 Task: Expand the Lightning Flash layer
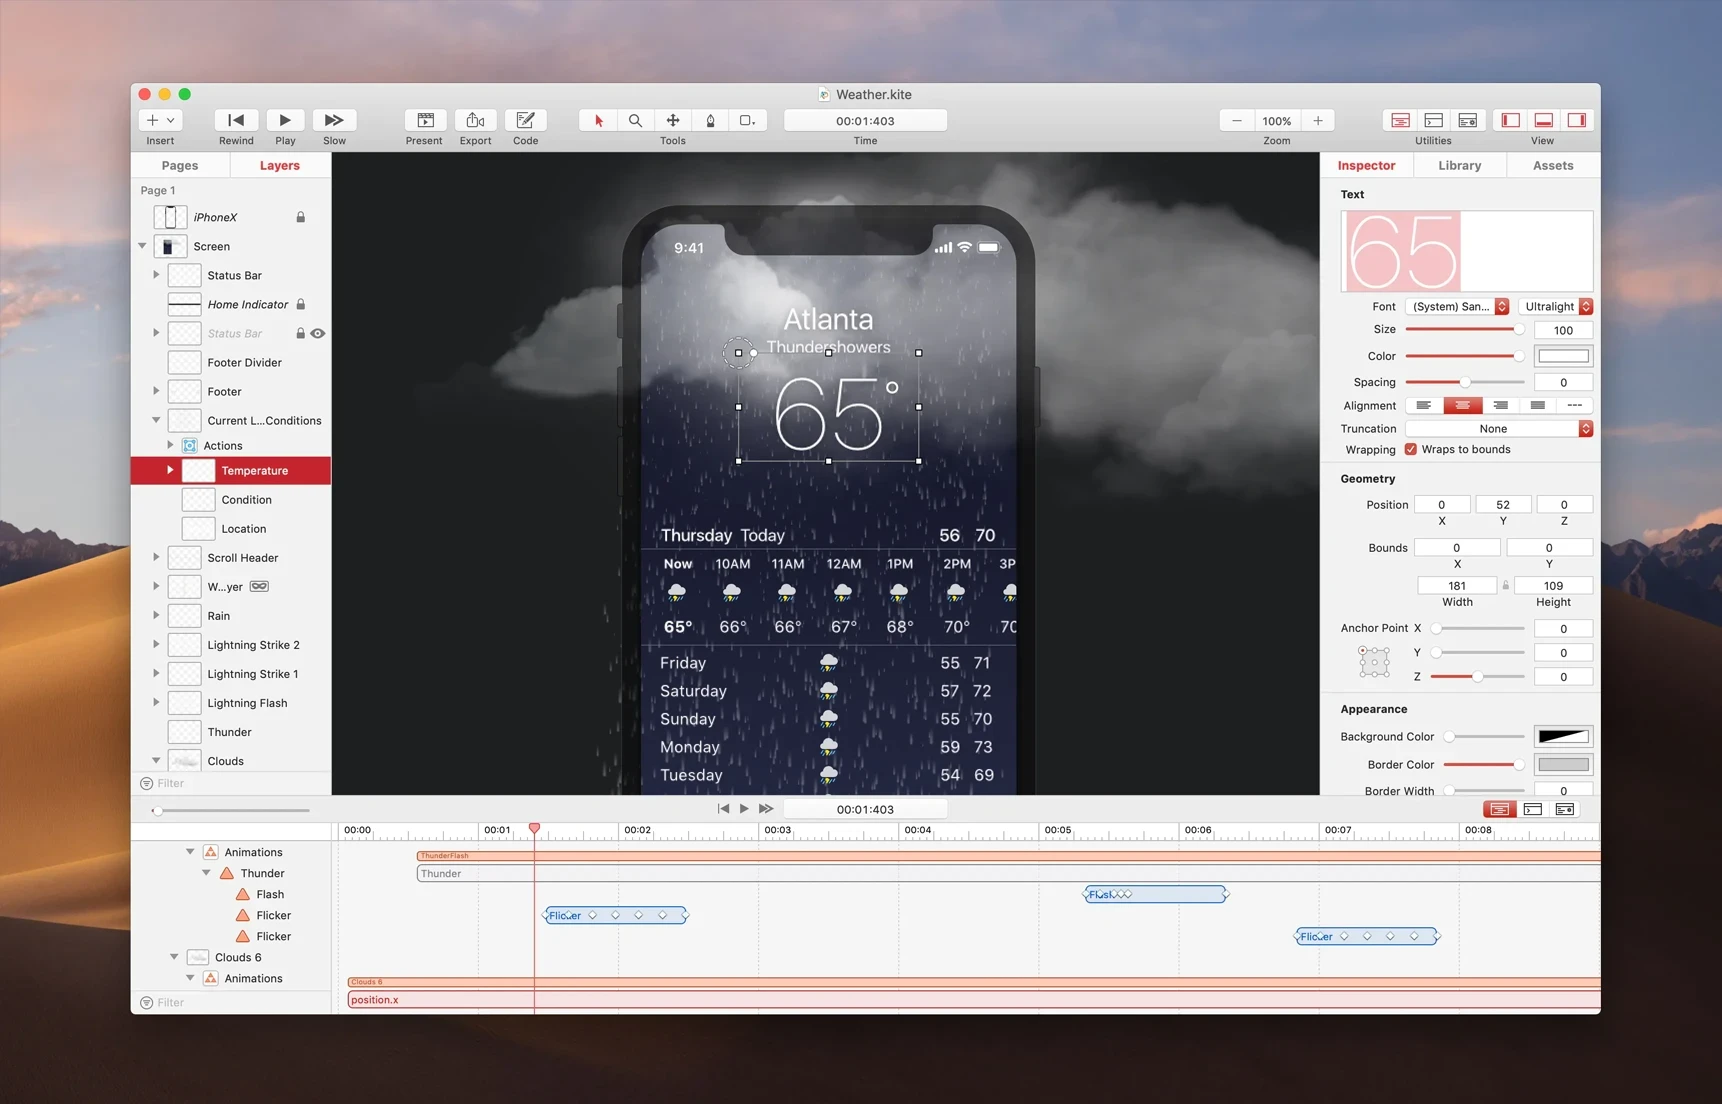156,703
